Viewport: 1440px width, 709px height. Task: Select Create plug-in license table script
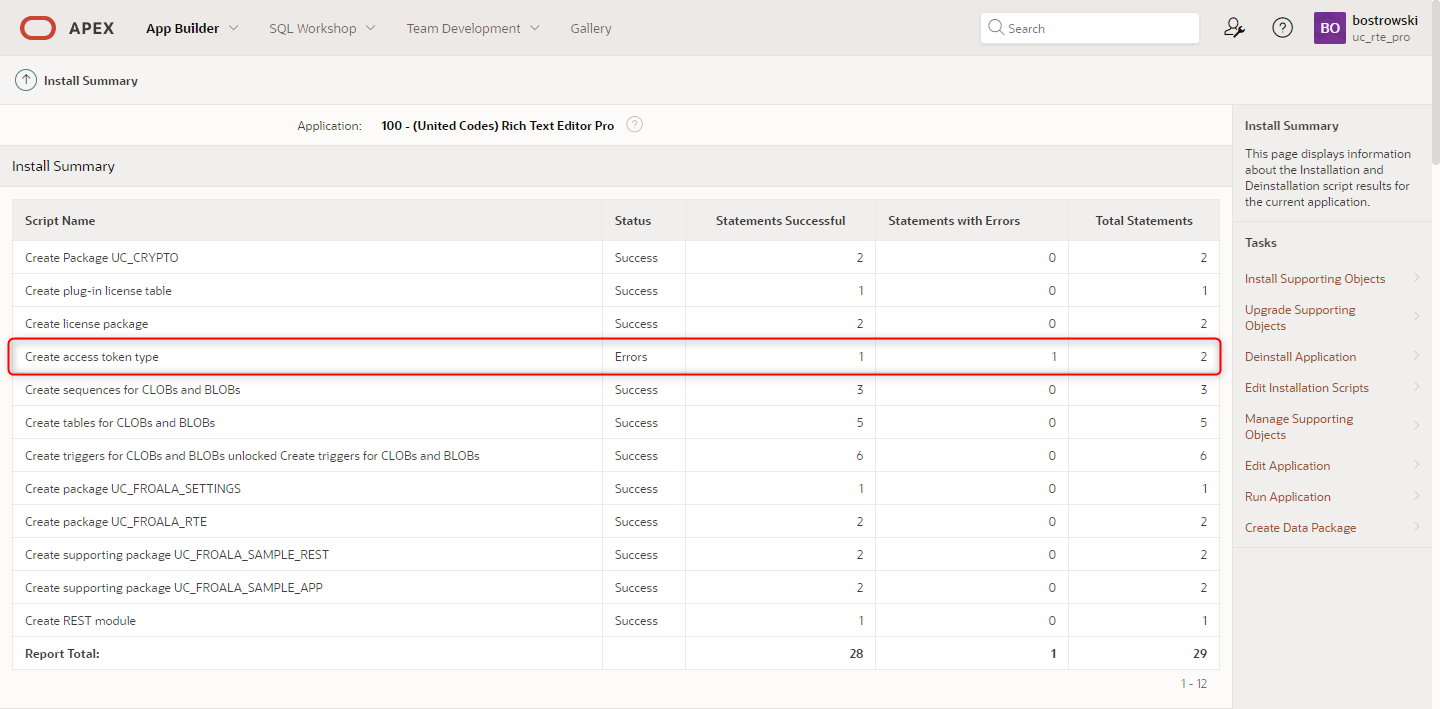[x=98, y=291]
